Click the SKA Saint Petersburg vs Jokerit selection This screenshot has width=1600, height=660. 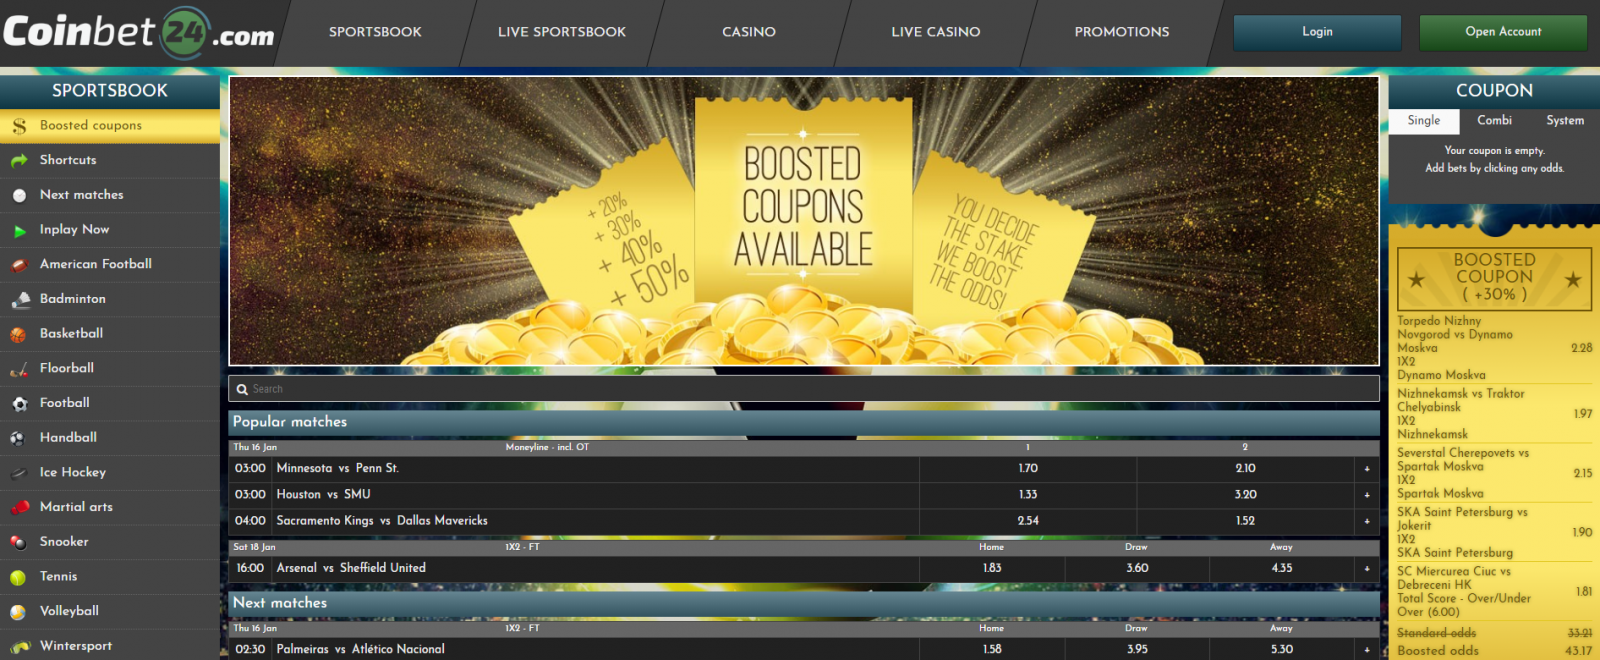1494,532
